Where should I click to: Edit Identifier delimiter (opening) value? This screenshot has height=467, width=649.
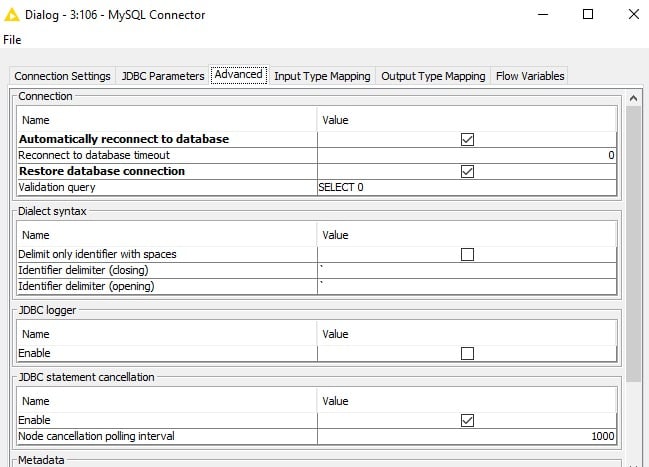pos(467,286)
